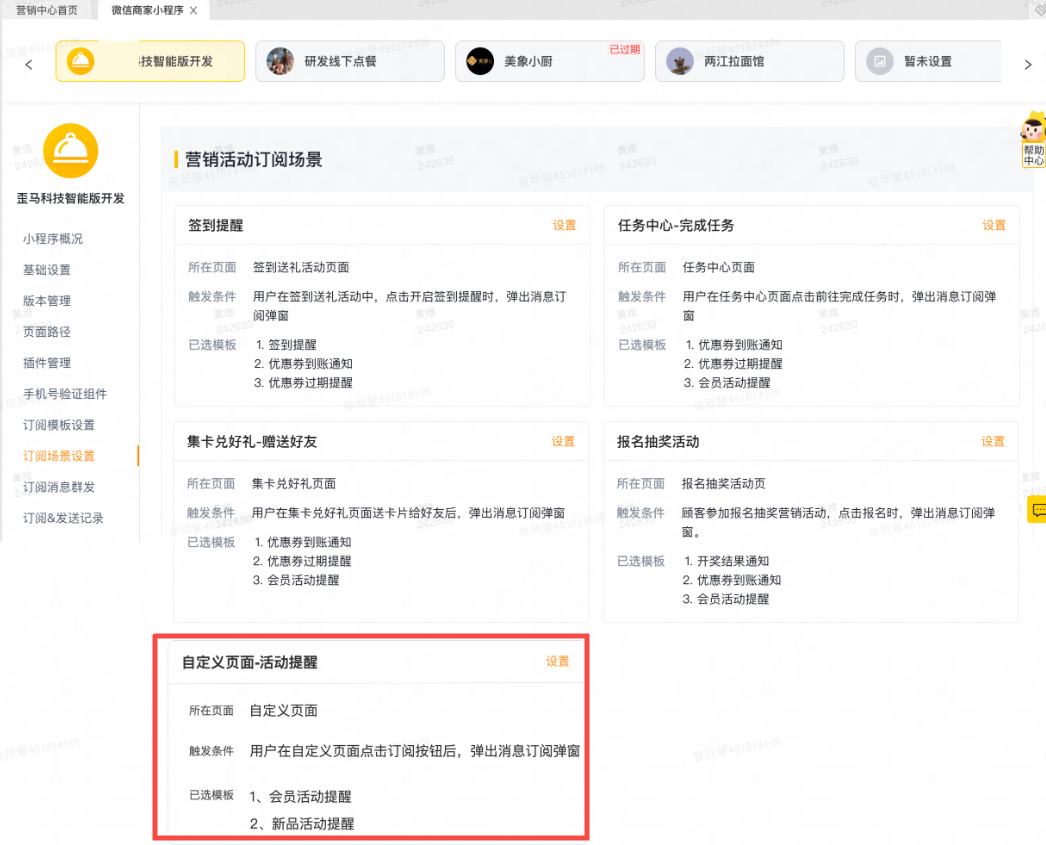1046x845 pixels.
Task: Click the 报名抽奖活动 card title
Action: point(658,442)
